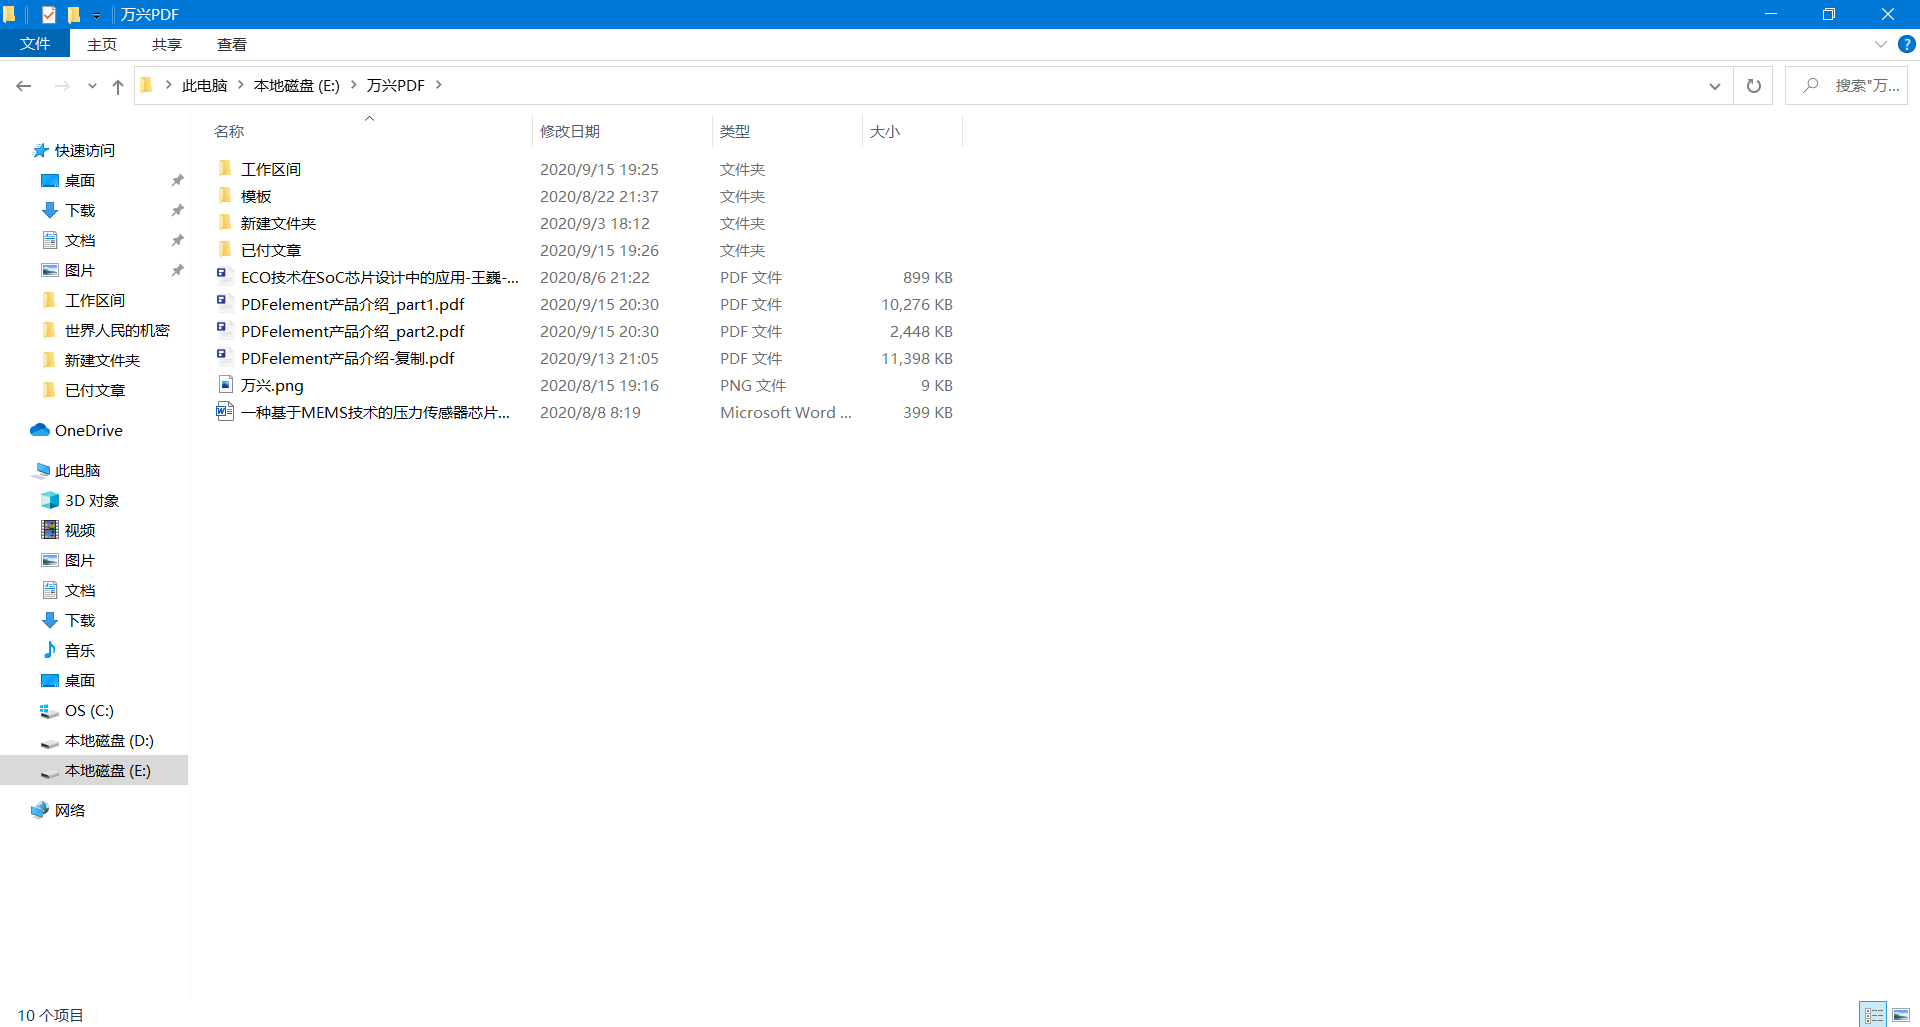
Task: Open the OS (C:) drive icon
Action: pos(50,710)
